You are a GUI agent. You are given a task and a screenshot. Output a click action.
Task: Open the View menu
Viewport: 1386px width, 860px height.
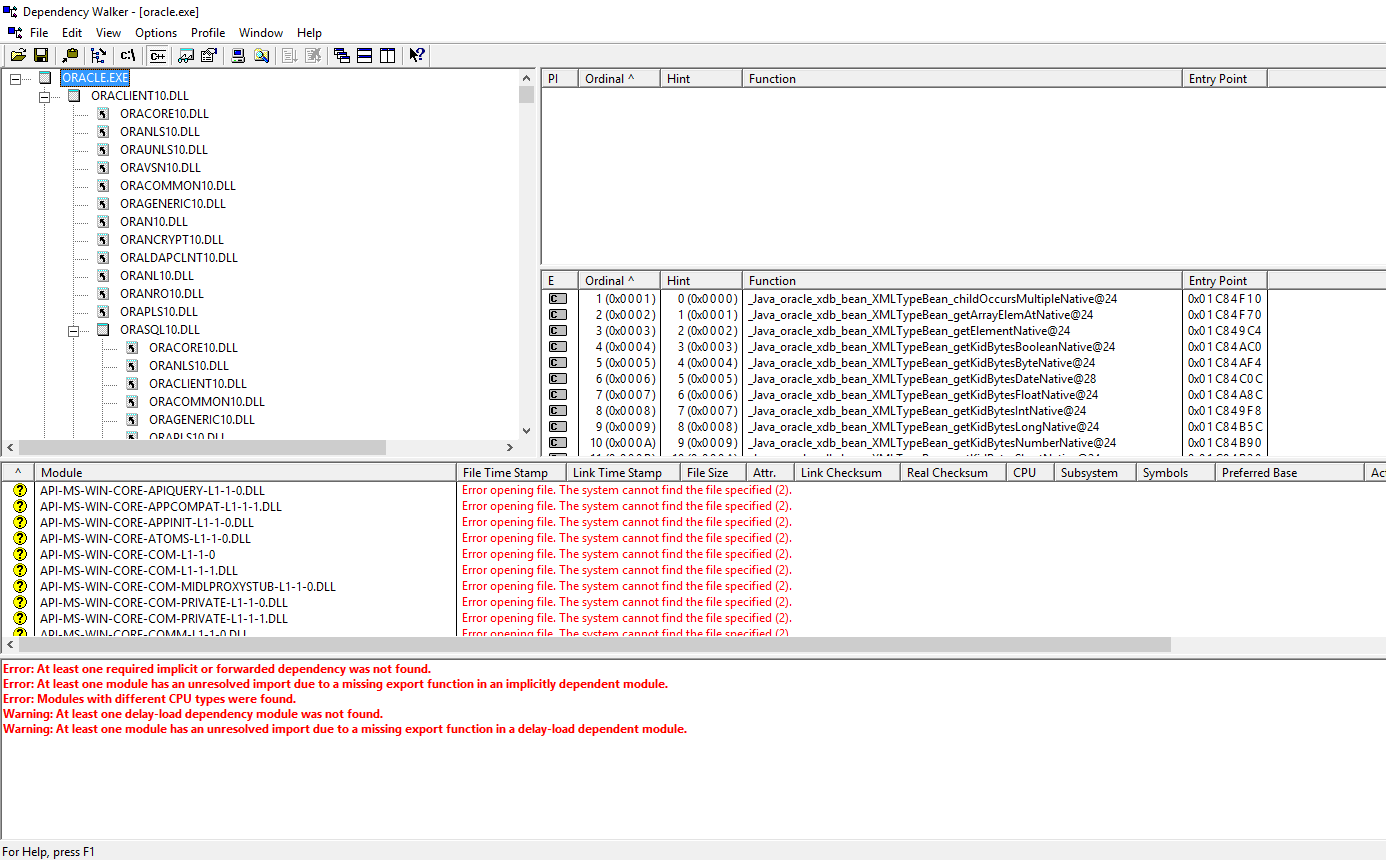pos(108,32)
